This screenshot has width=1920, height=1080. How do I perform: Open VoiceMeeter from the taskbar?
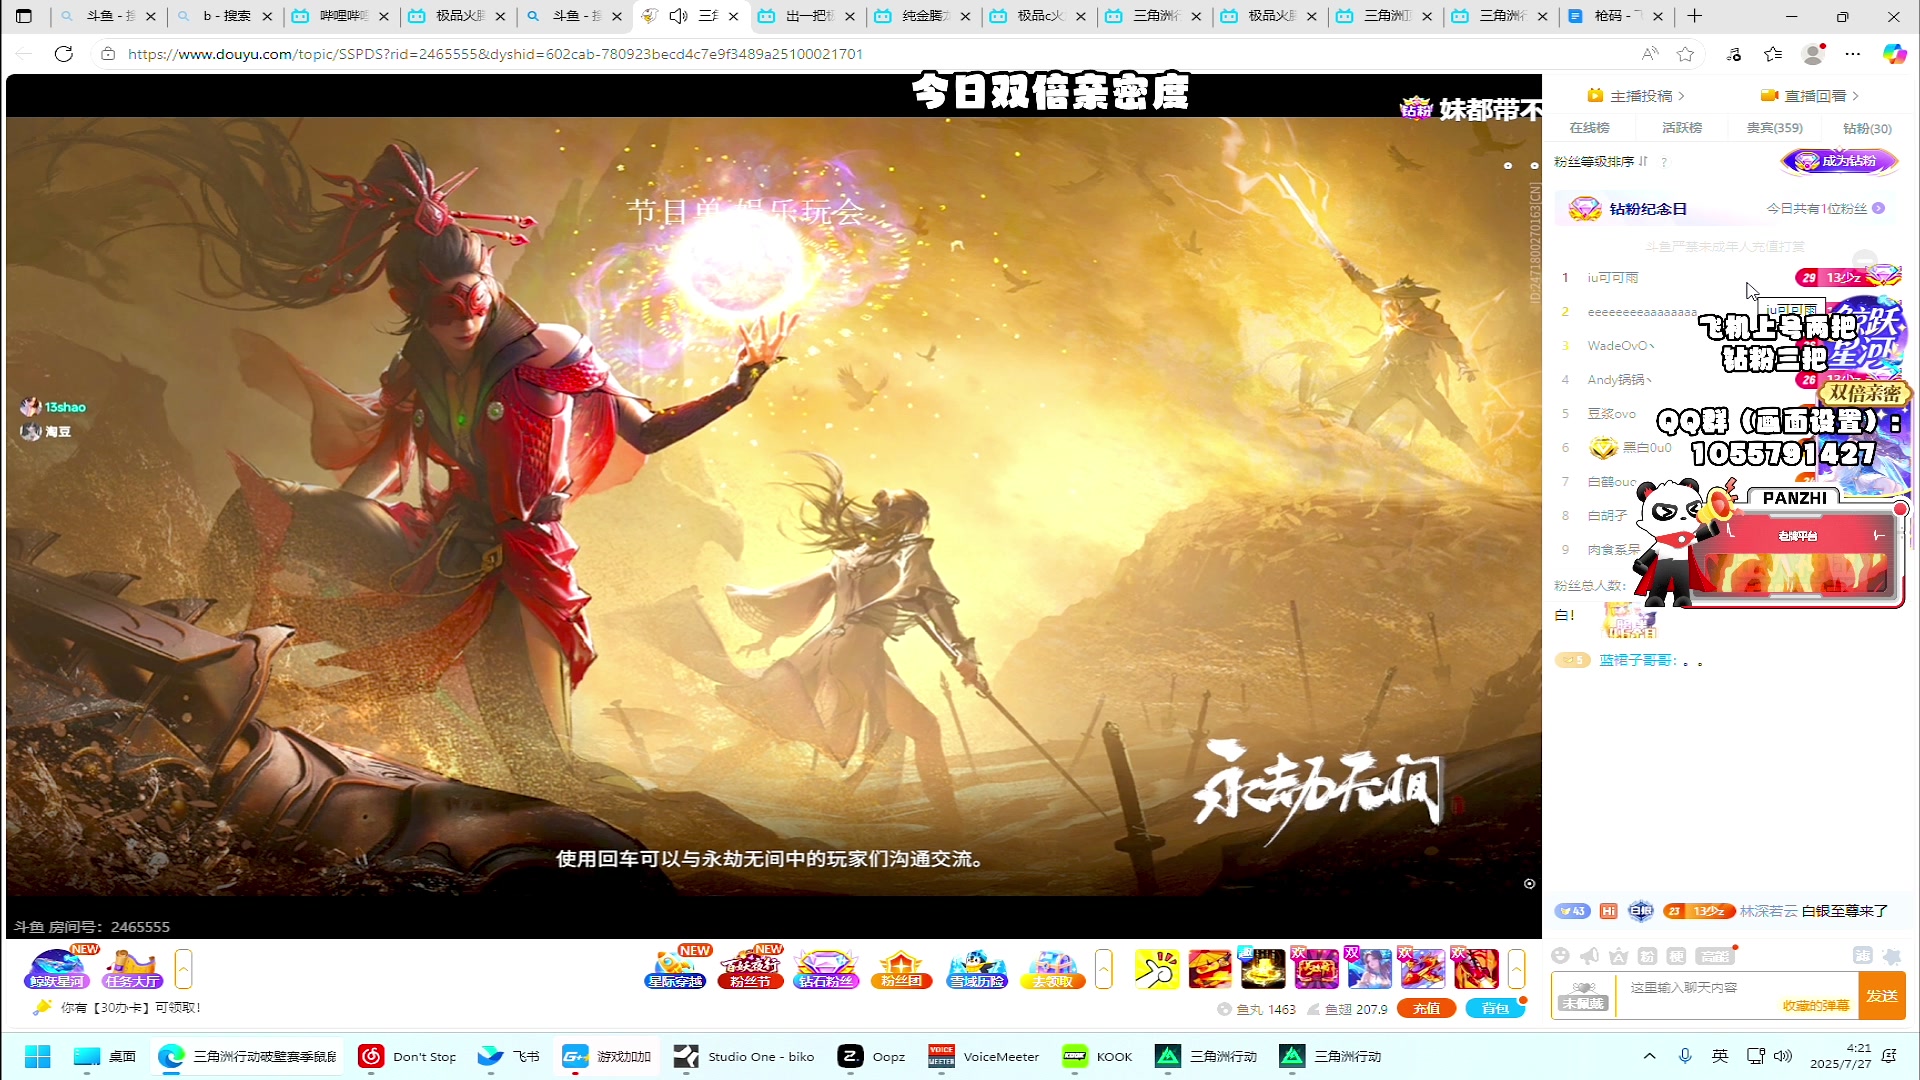[x=984, y=1056]
